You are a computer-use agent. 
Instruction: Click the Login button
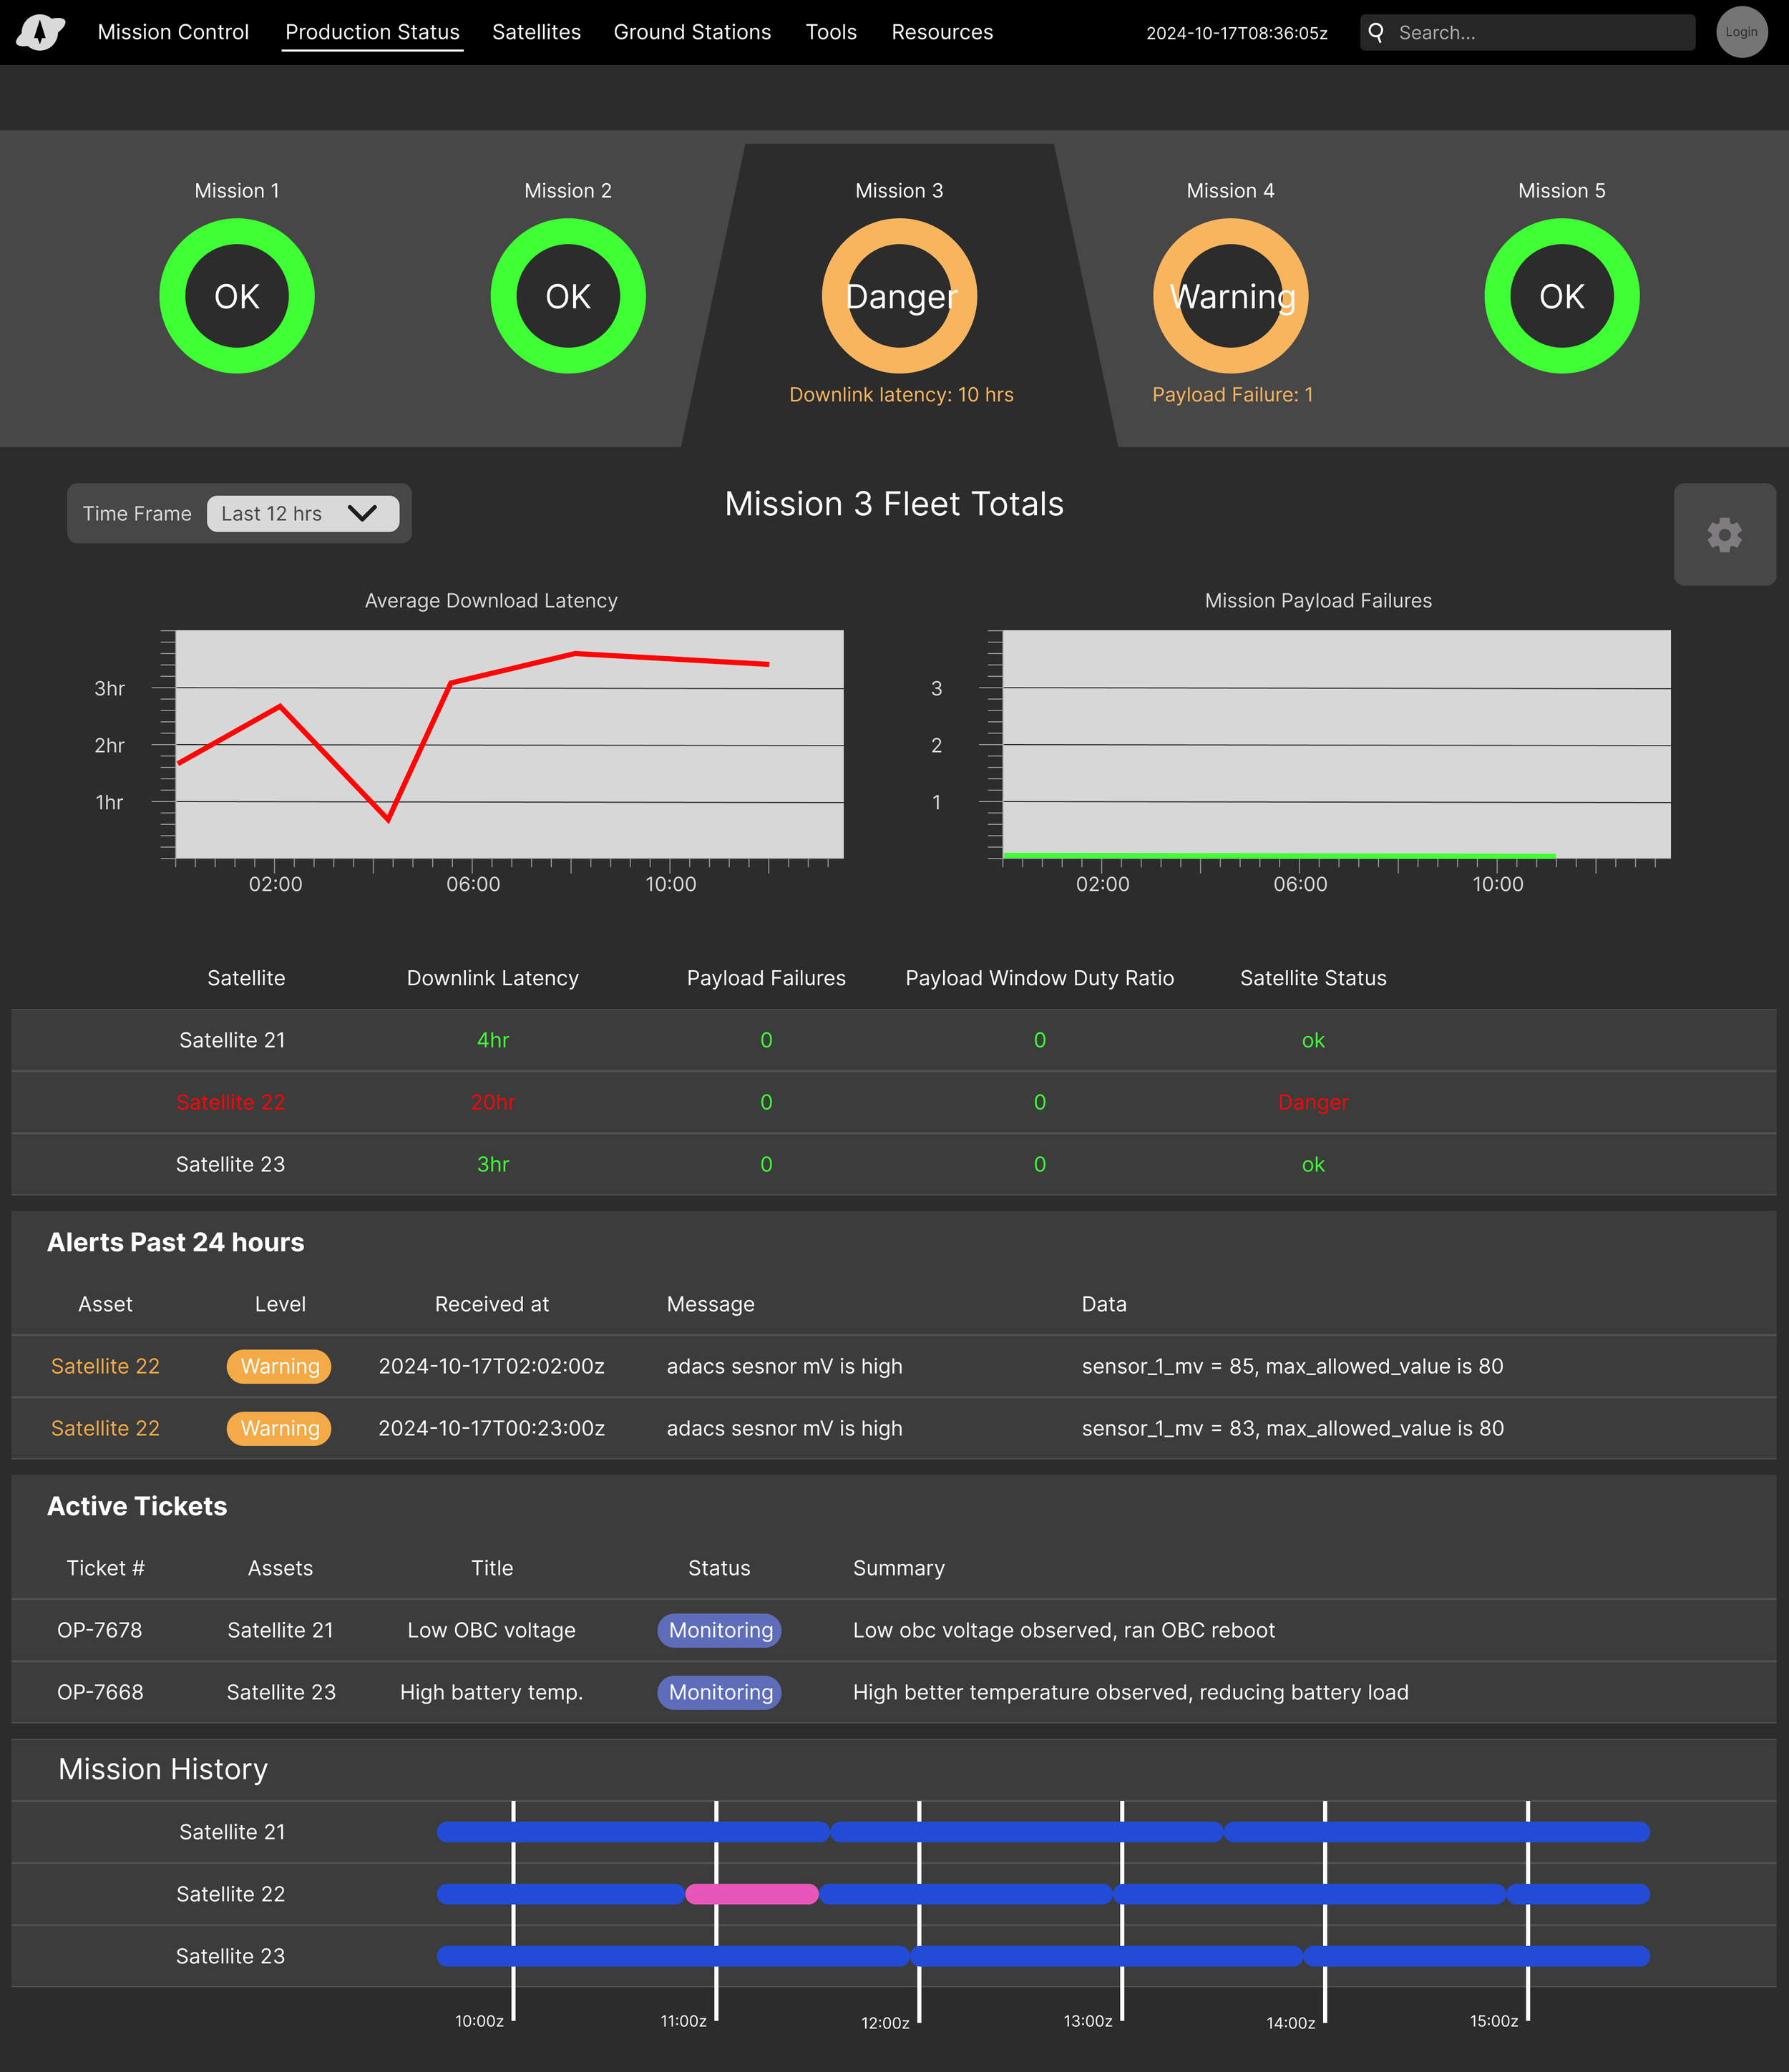pyautogui.click(x=1742, y=31)
